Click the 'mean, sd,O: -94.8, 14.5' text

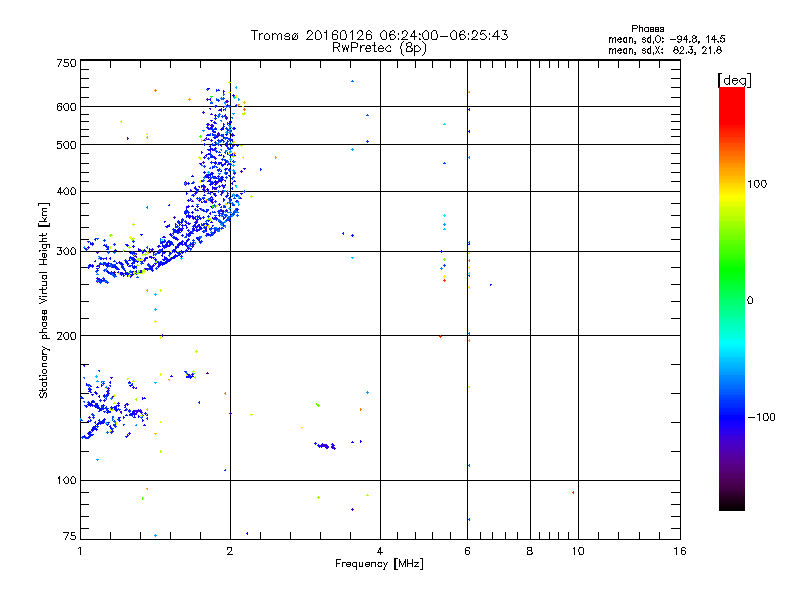pos(666,39)
